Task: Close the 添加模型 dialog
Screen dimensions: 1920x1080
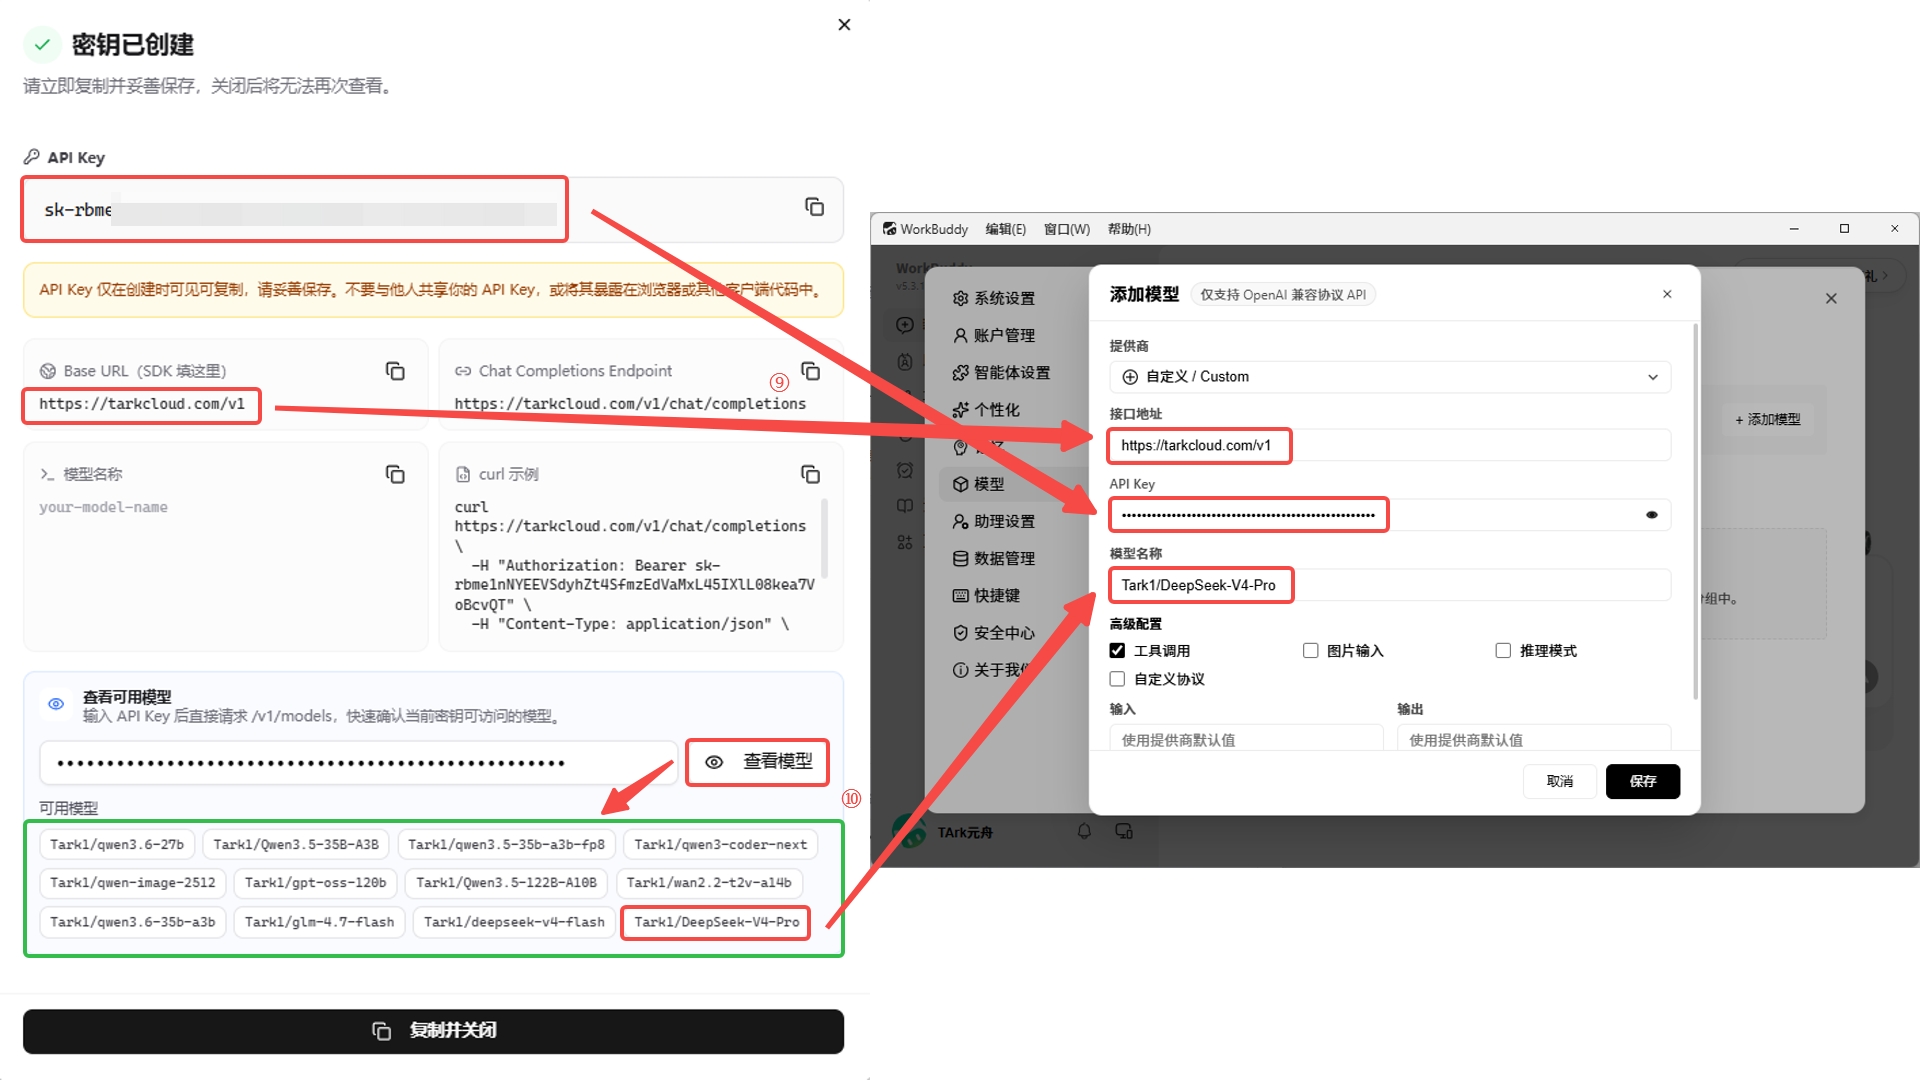Action: [x=1667, y=294]
